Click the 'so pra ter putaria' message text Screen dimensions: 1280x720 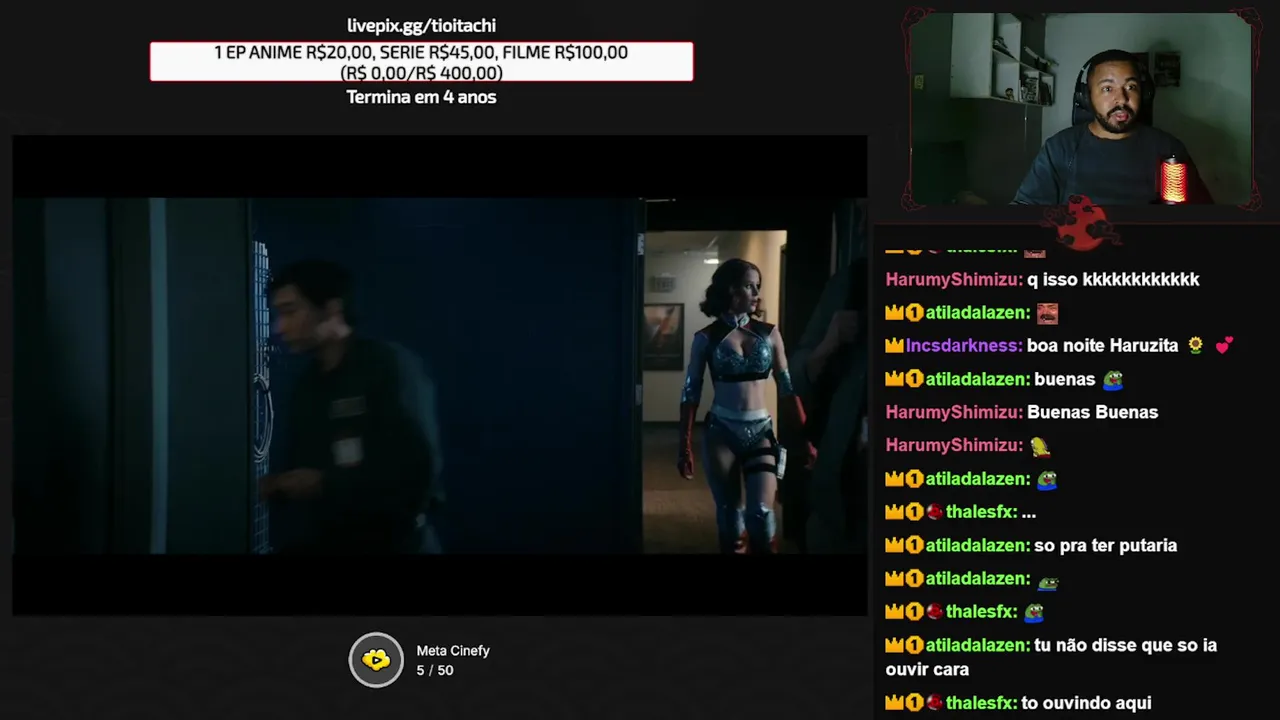point(1105,545)
